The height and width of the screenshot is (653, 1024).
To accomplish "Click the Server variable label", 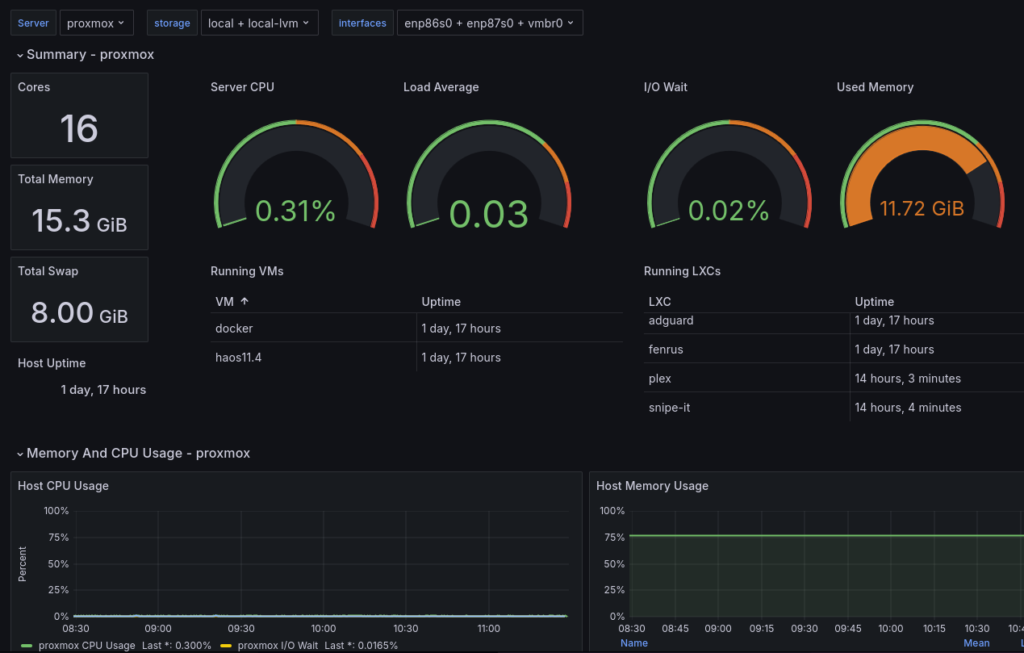I will pos(32,22).
